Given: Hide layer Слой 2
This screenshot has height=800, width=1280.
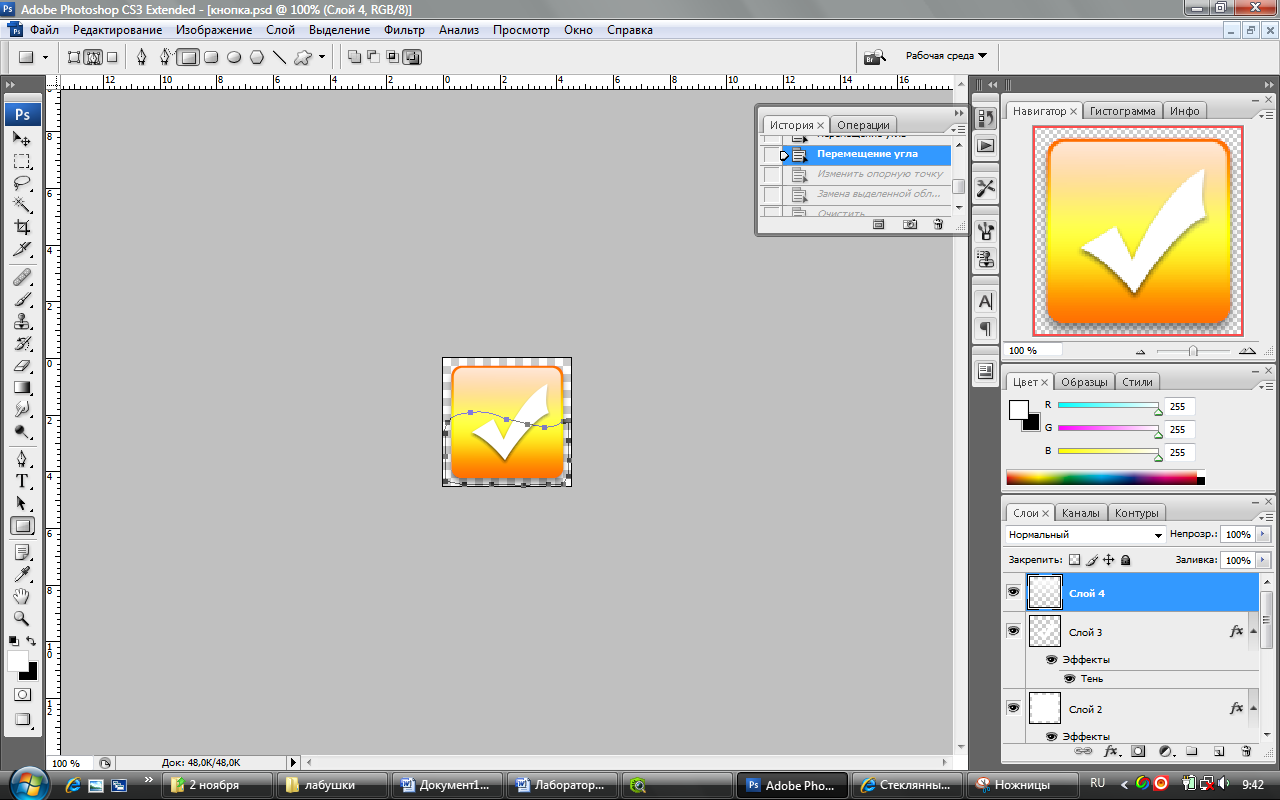Looking at the screenshot, I should coord(1013,708).
